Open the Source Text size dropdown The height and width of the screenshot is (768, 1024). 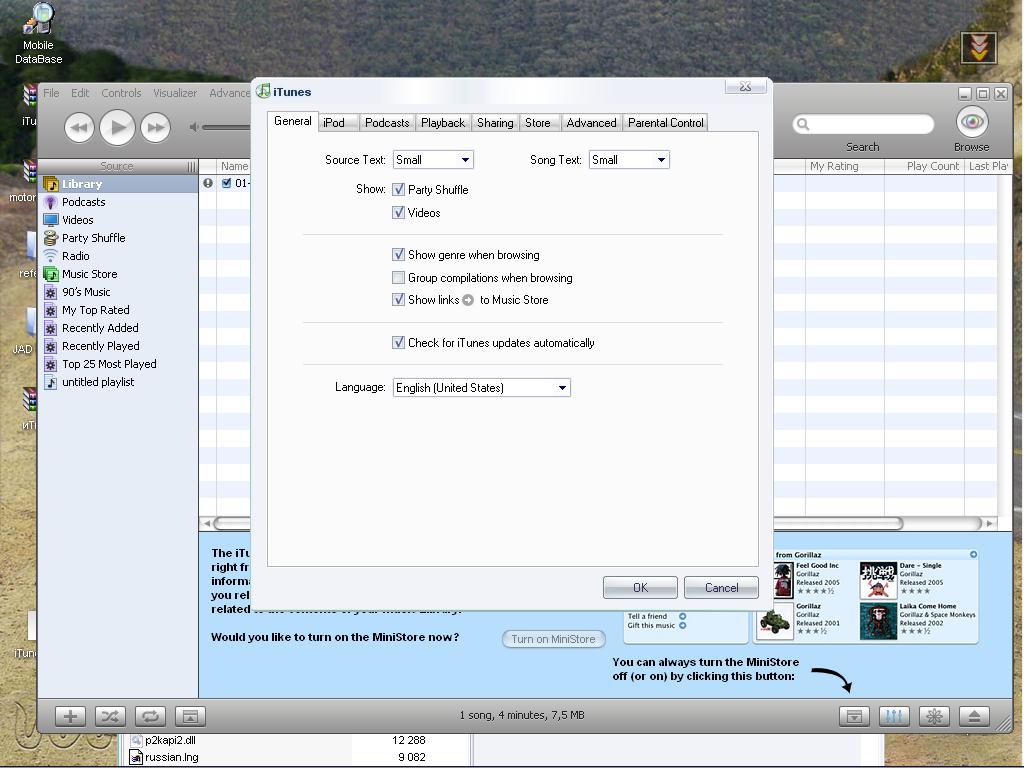(433, 160)
